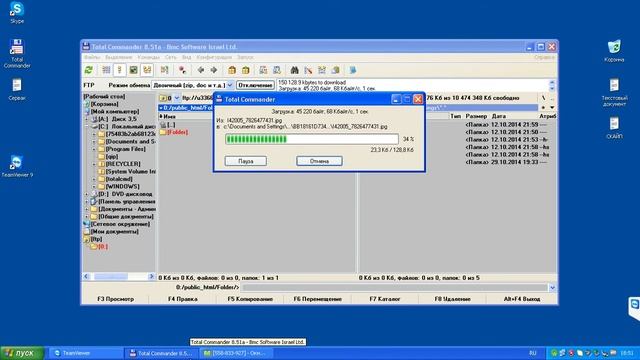This screenshot has width=640, height=360.
Task: Expand the [Program Files] folder node
Action: tap(94, 149)
